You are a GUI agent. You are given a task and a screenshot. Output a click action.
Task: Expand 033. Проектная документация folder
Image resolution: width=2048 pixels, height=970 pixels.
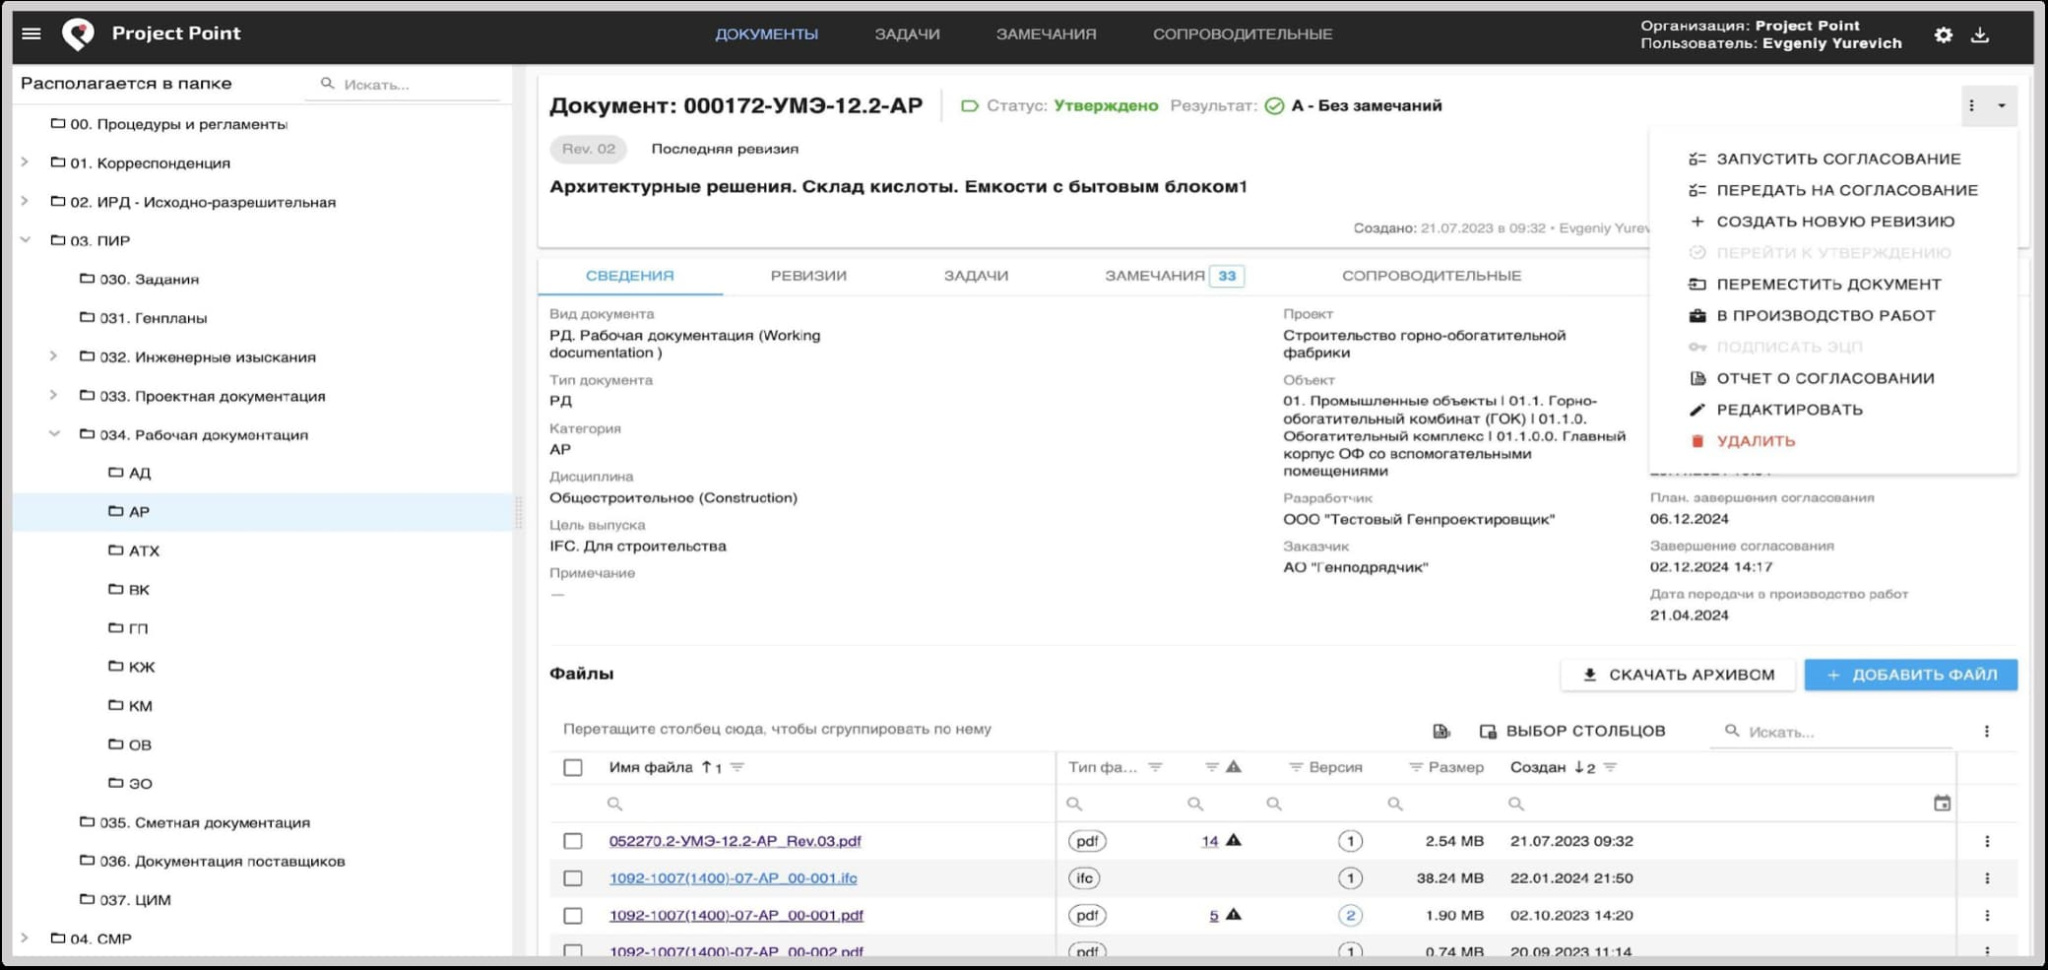coord(54,395)
